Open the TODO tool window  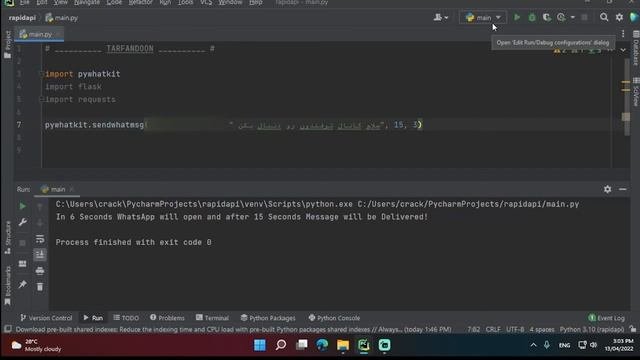(x=126, y=318)
